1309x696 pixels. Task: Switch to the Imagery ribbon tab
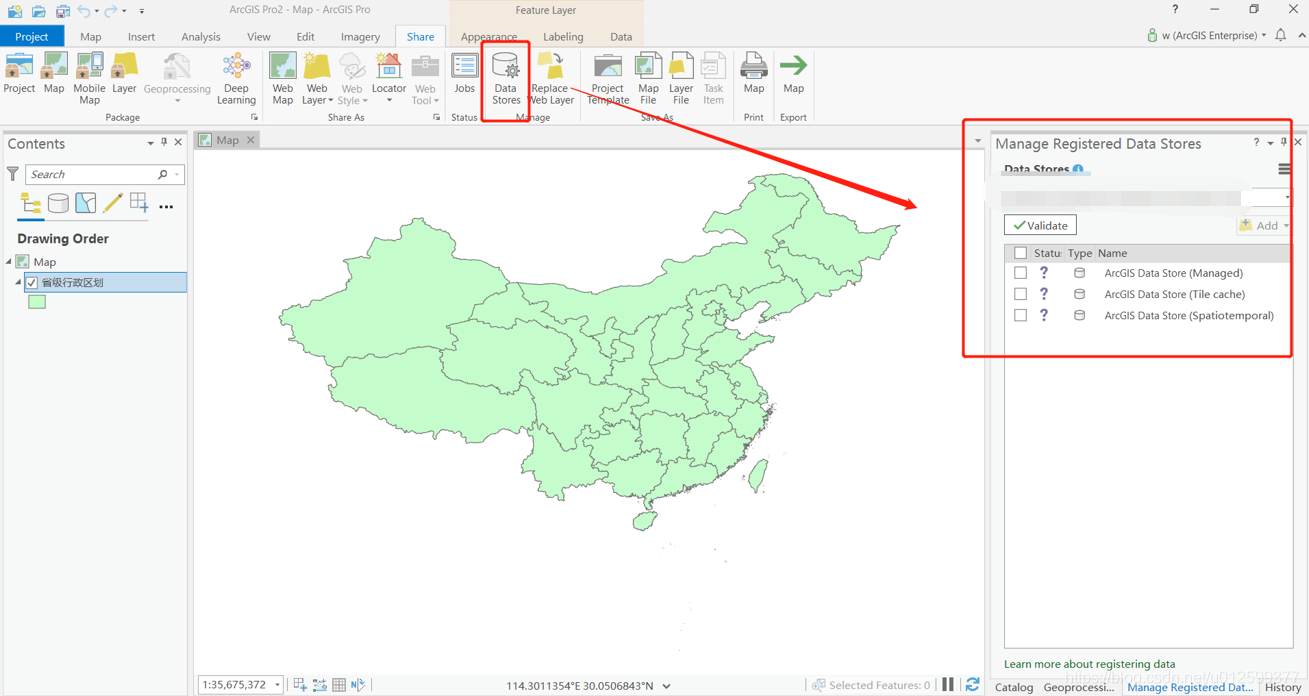click(360, 36)
